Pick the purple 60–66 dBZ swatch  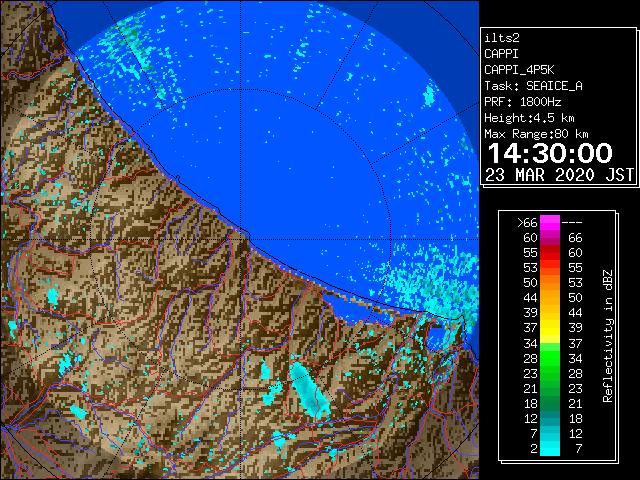pos(550,238)
